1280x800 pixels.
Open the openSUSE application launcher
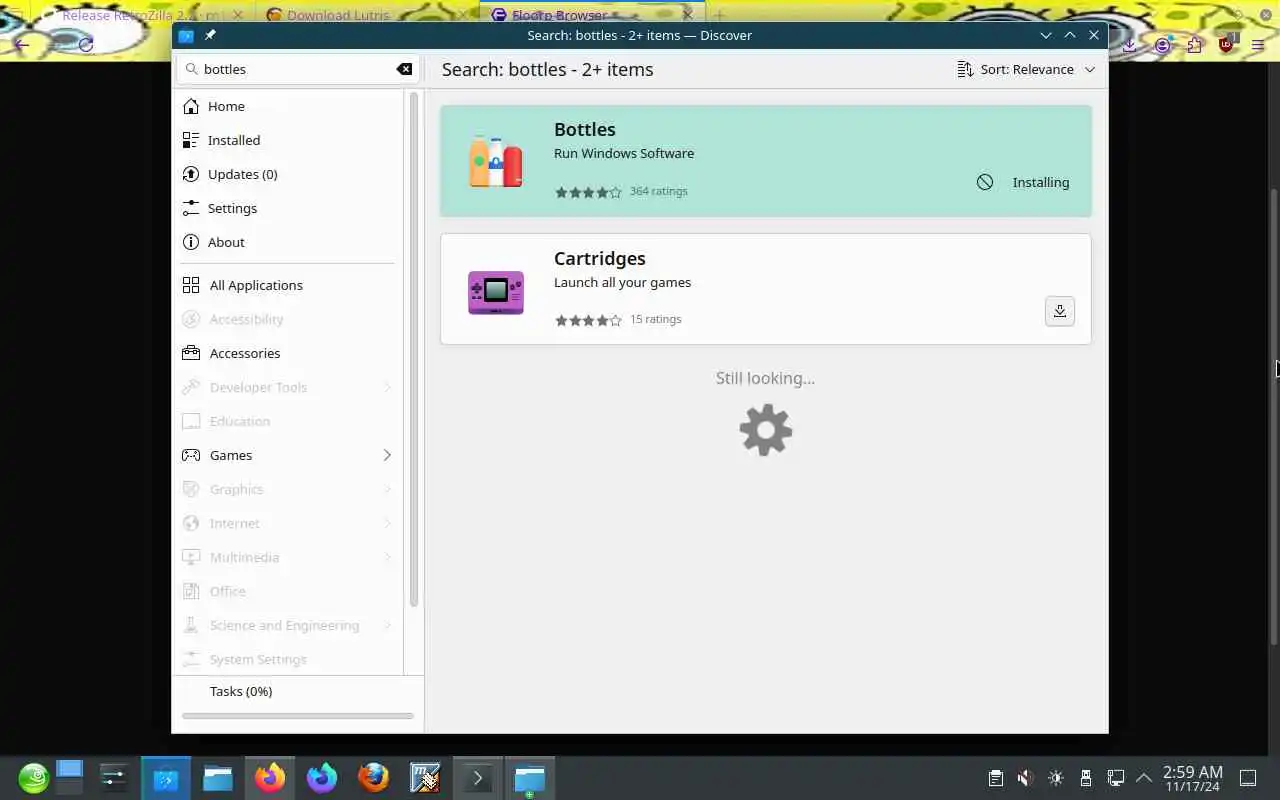coord(33,778)
